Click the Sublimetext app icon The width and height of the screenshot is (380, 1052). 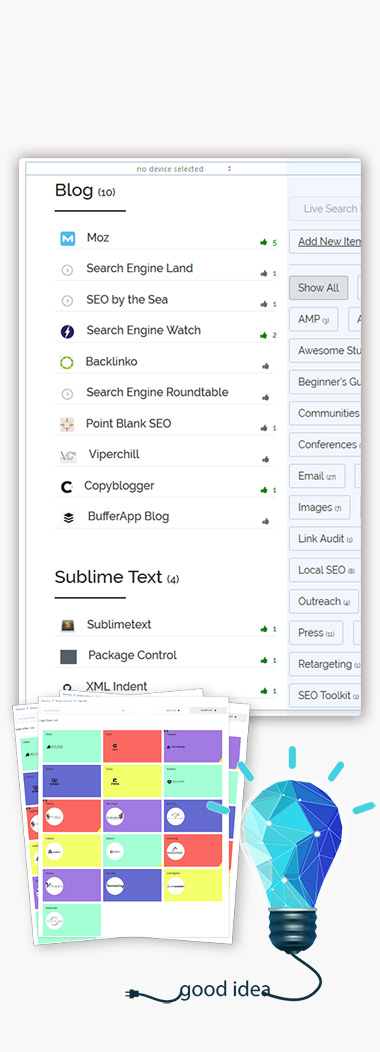tap(66, 625)
